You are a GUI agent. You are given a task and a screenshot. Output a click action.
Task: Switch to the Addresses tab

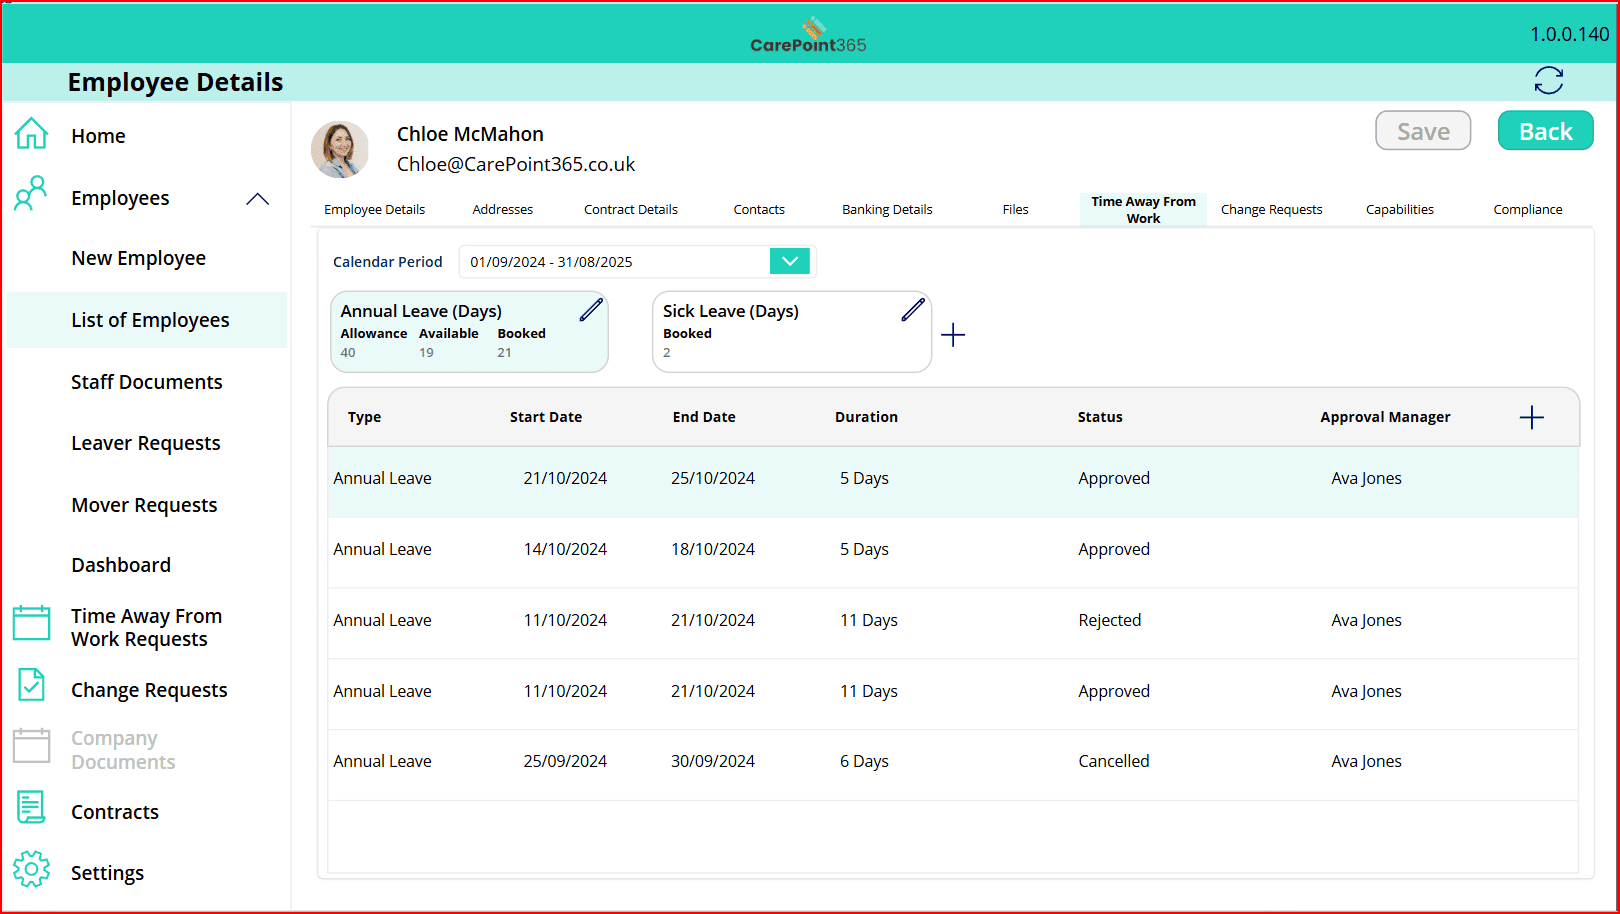pyautogui.click(x=503, y=210)
